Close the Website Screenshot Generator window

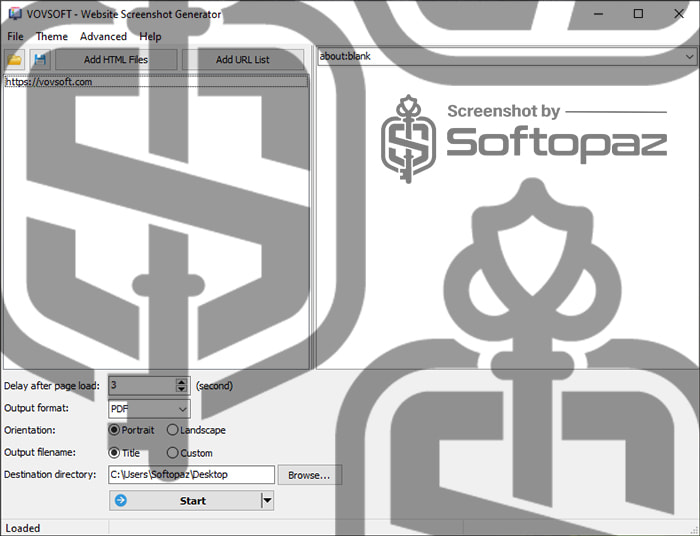click(679, 14)
